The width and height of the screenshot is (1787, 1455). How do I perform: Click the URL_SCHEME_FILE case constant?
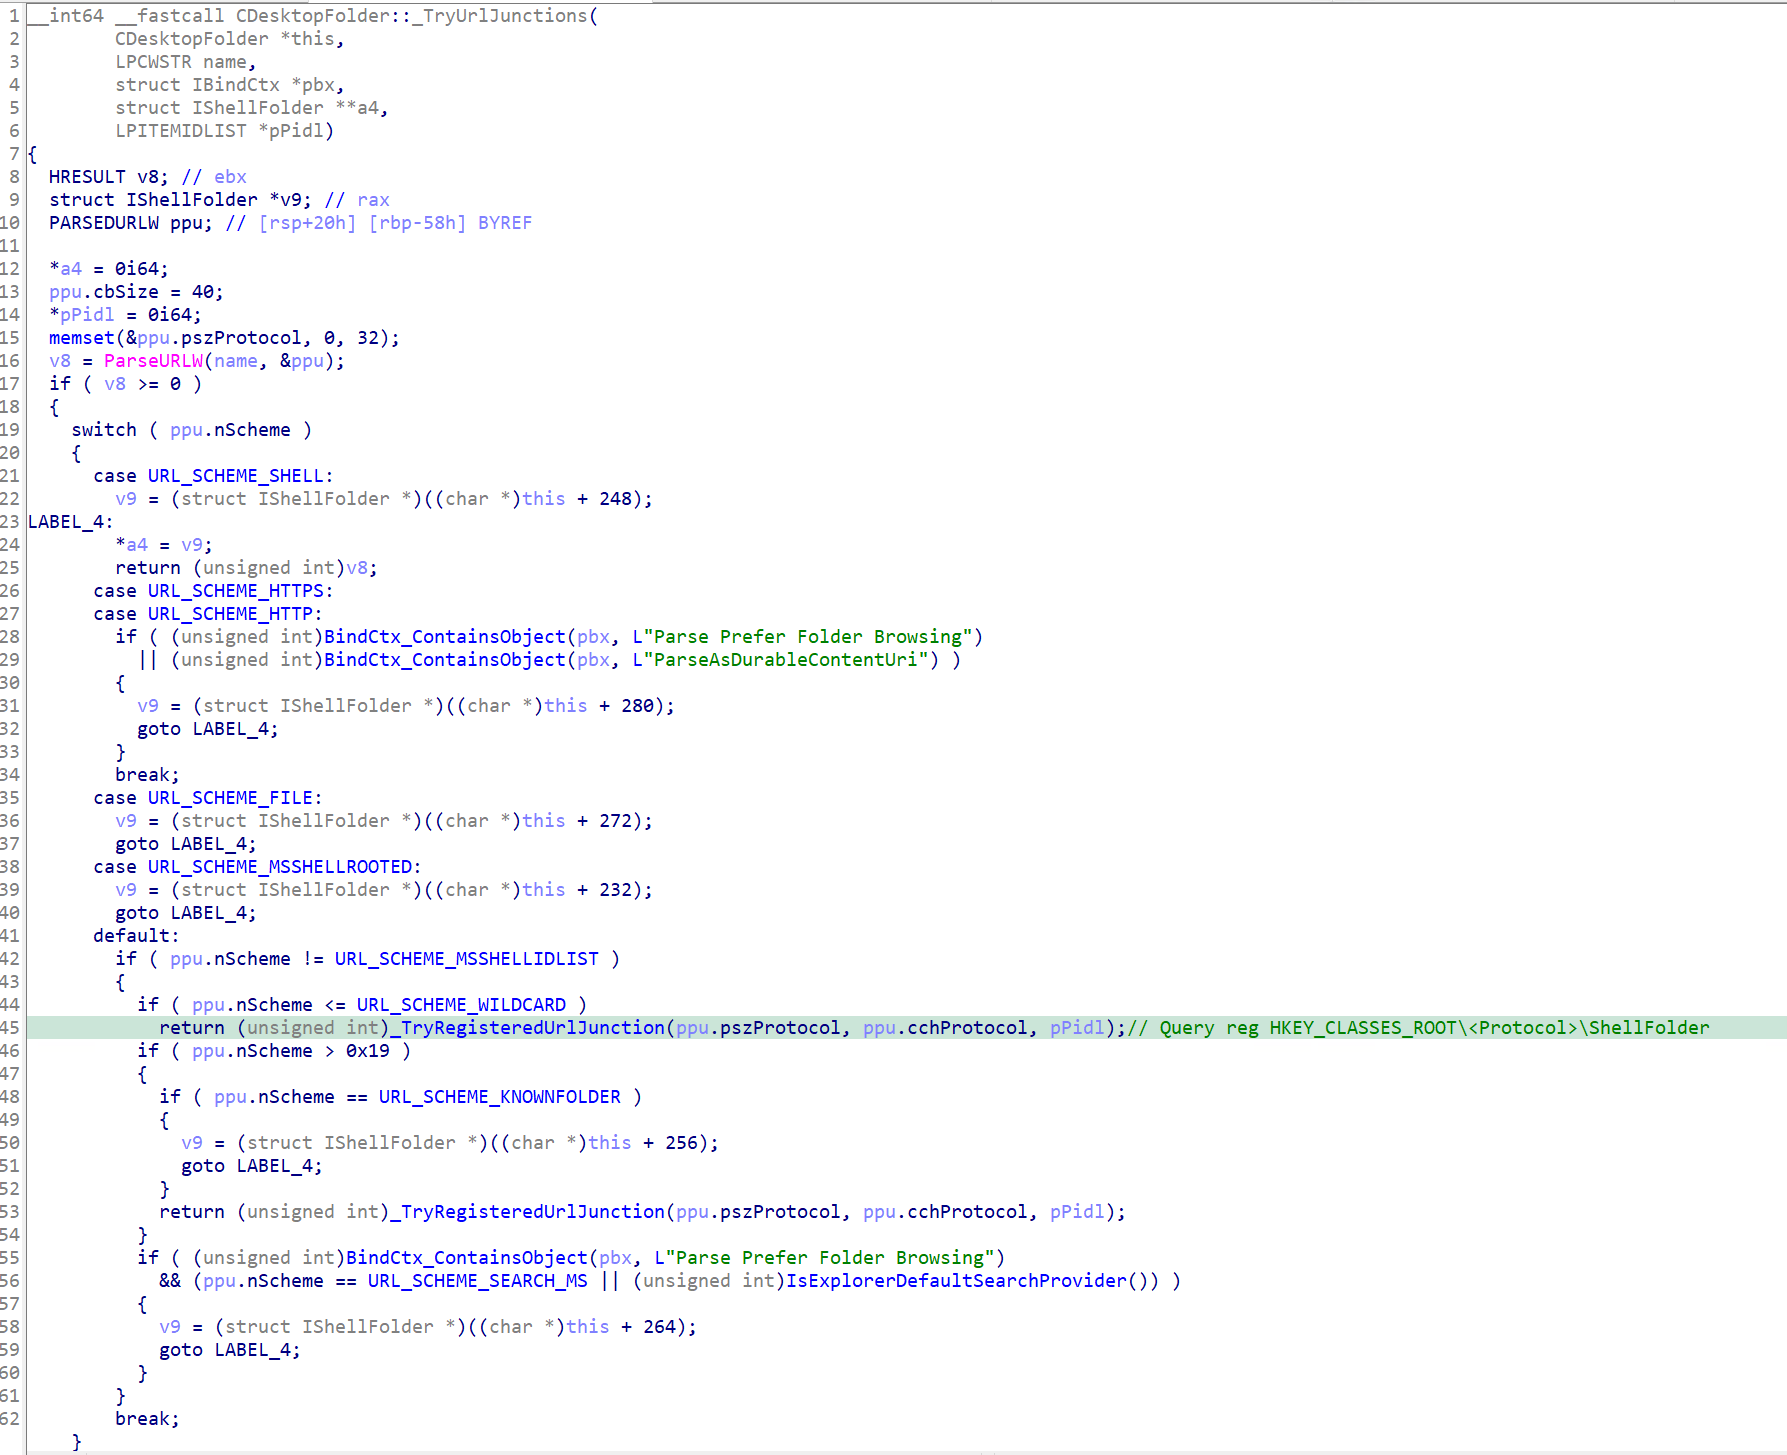[x=230, y=798]
